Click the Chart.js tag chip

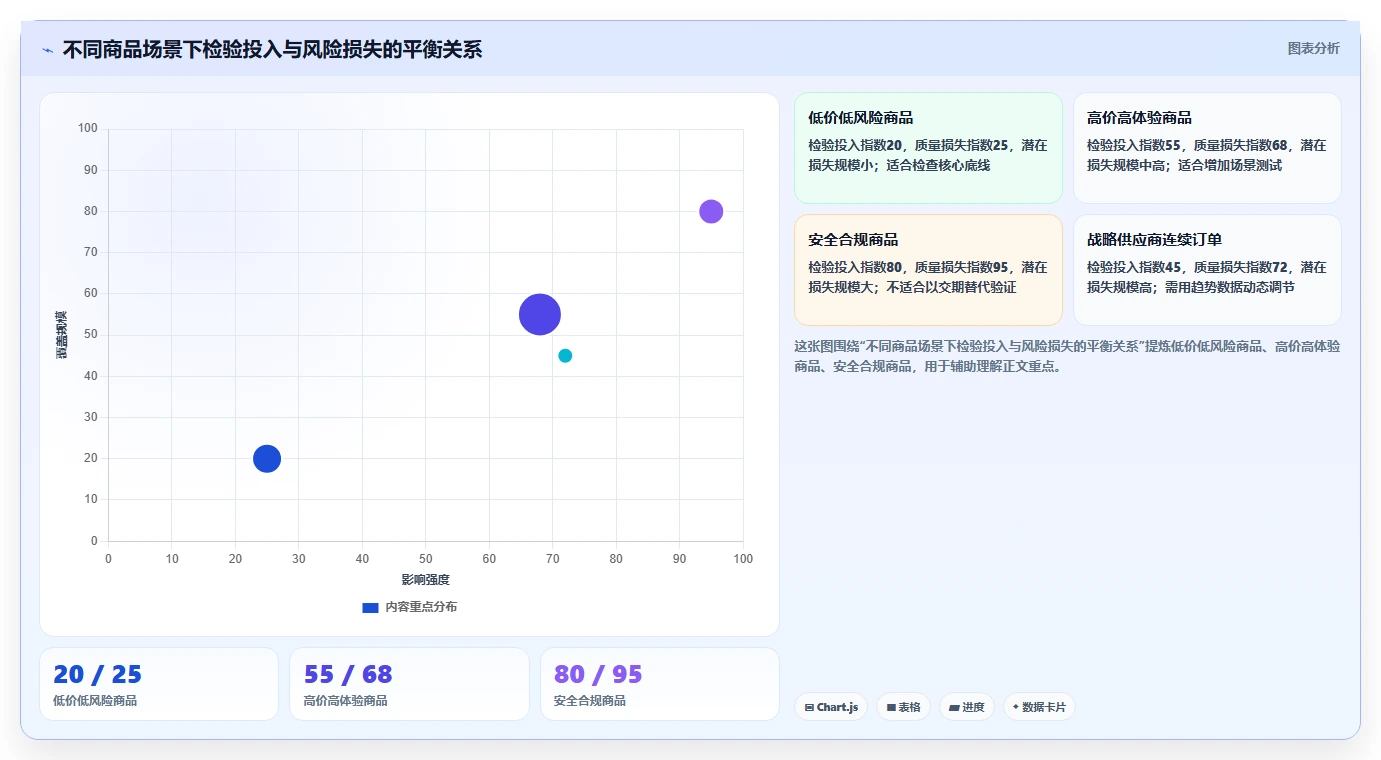pos(831,707)
